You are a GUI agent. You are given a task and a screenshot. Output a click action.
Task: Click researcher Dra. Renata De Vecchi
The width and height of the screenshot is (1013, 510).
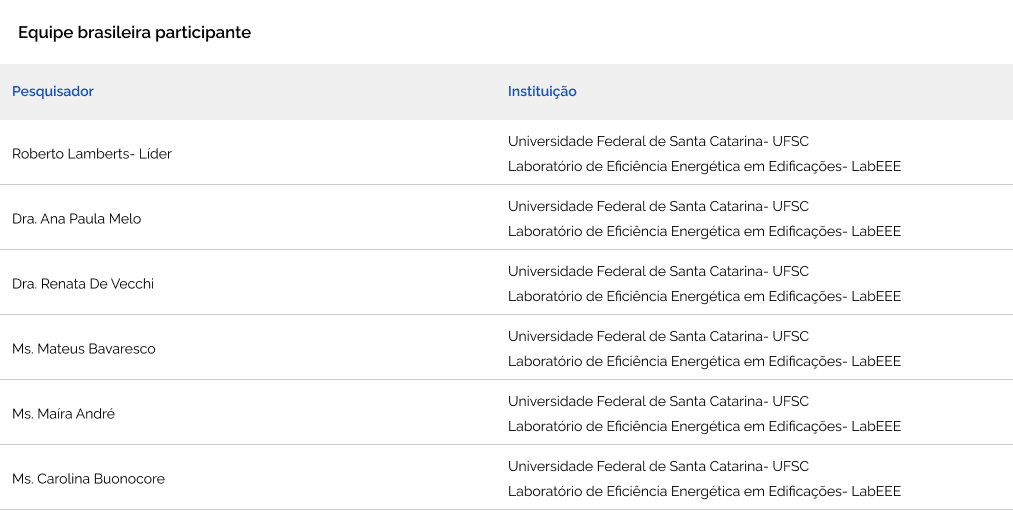click(x=83, y=284)
